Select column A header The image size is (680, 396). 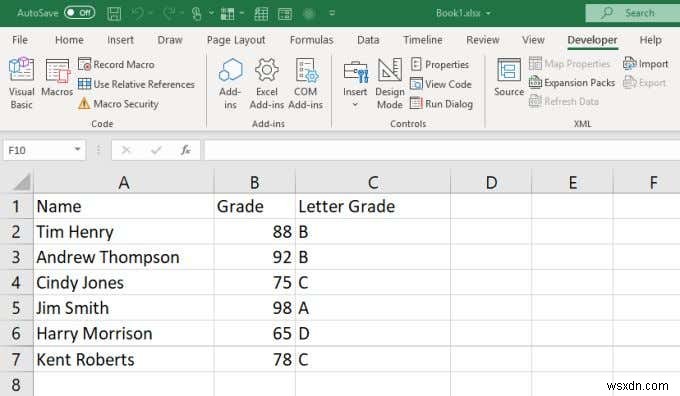coord(124,182)
